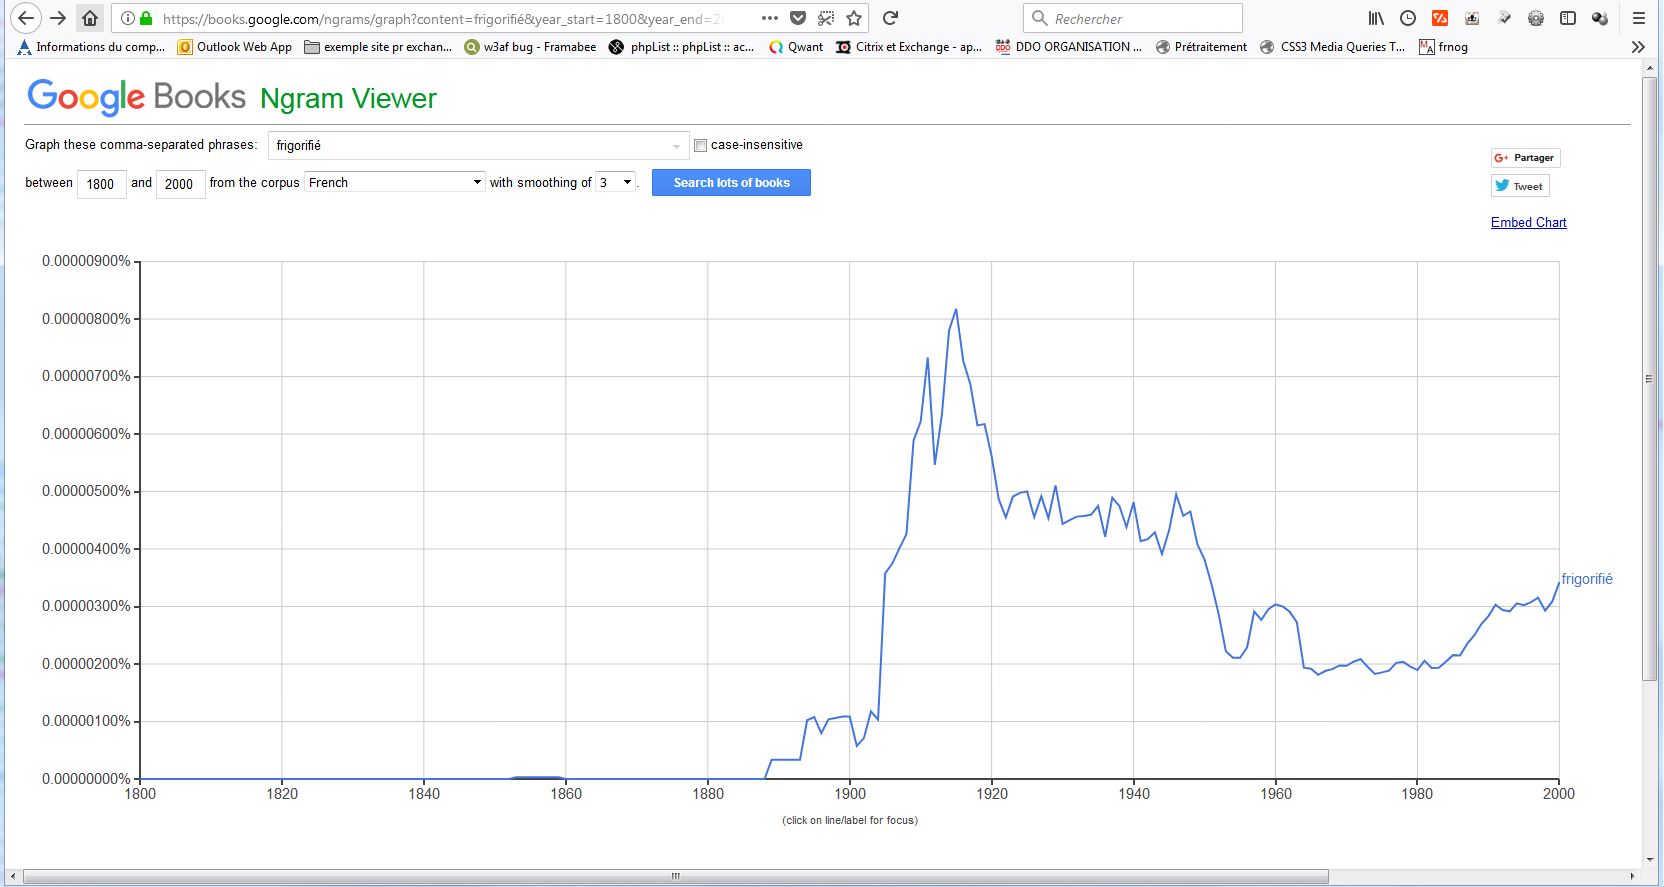Save to Pocket icon in address bar
Screen dimensions: 1664x887
click(x=798, y=18)
